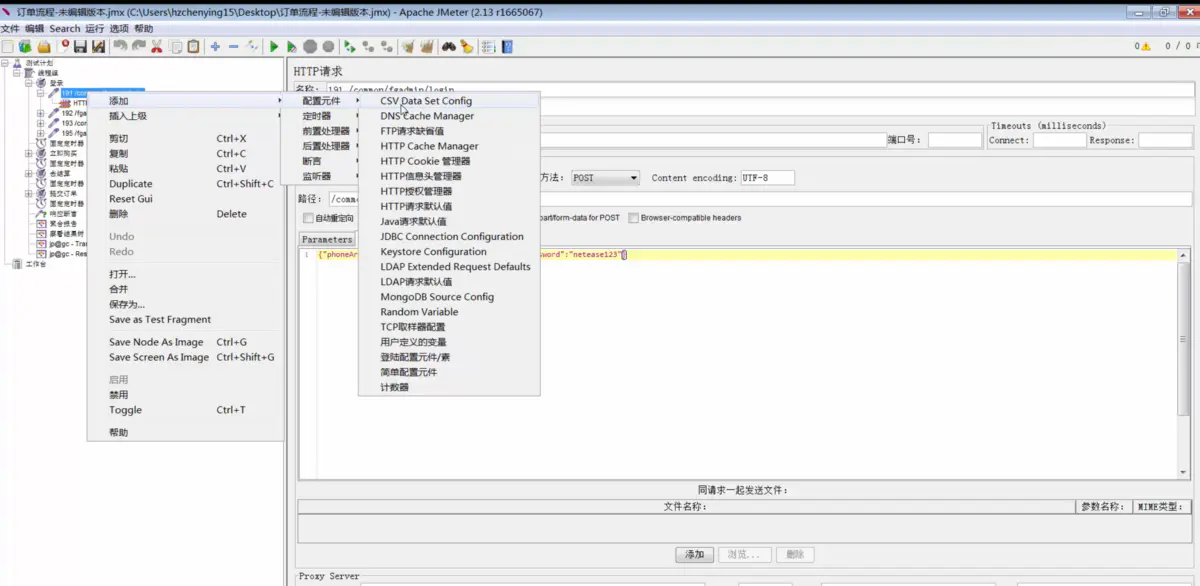Expand the 立即购买 tree node
The height and width of the screenshot is (586, 1200).
point(29,153)
